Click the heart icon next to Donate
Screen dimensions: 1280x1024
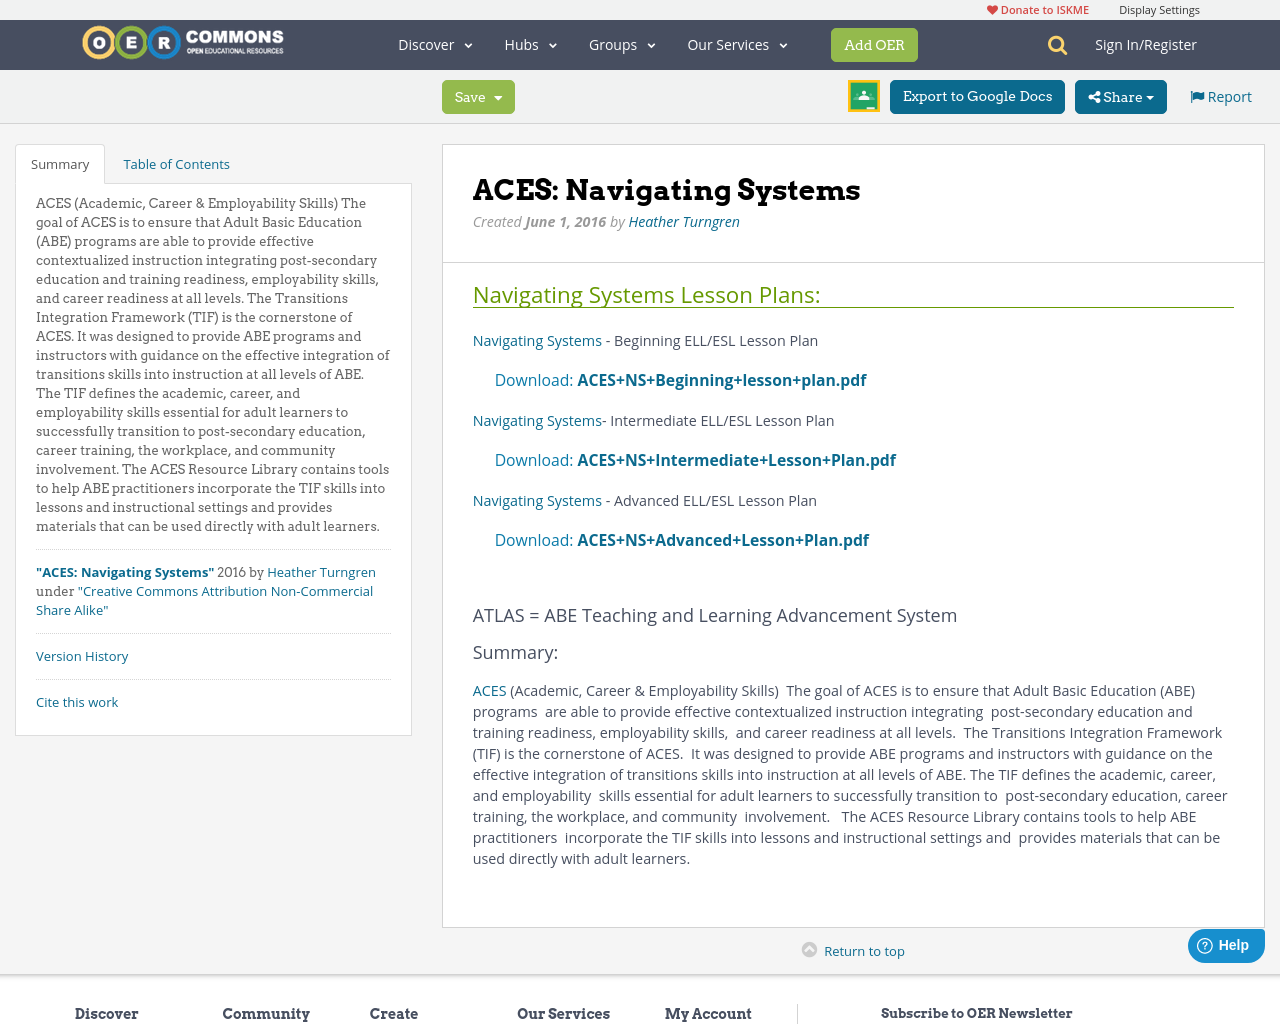(990, 8)
